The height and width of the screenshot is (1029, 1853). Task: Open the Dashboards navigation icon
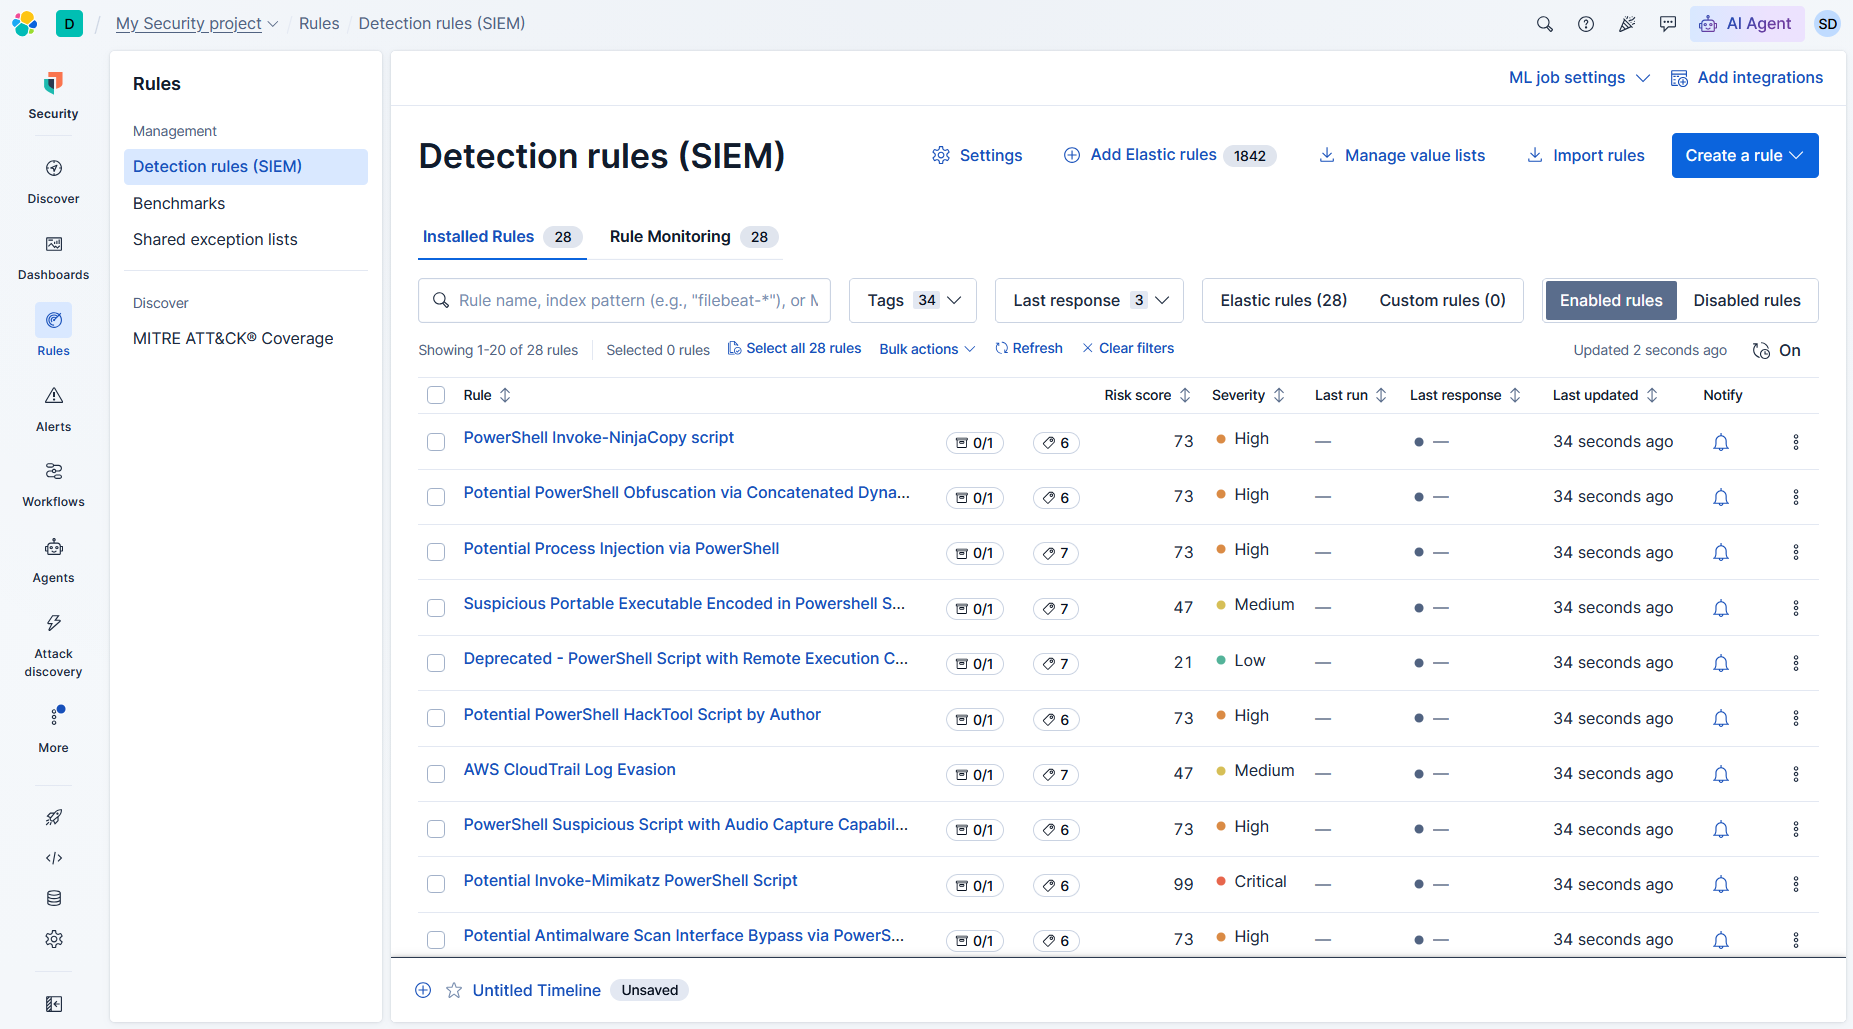click(x=53, y=244)
